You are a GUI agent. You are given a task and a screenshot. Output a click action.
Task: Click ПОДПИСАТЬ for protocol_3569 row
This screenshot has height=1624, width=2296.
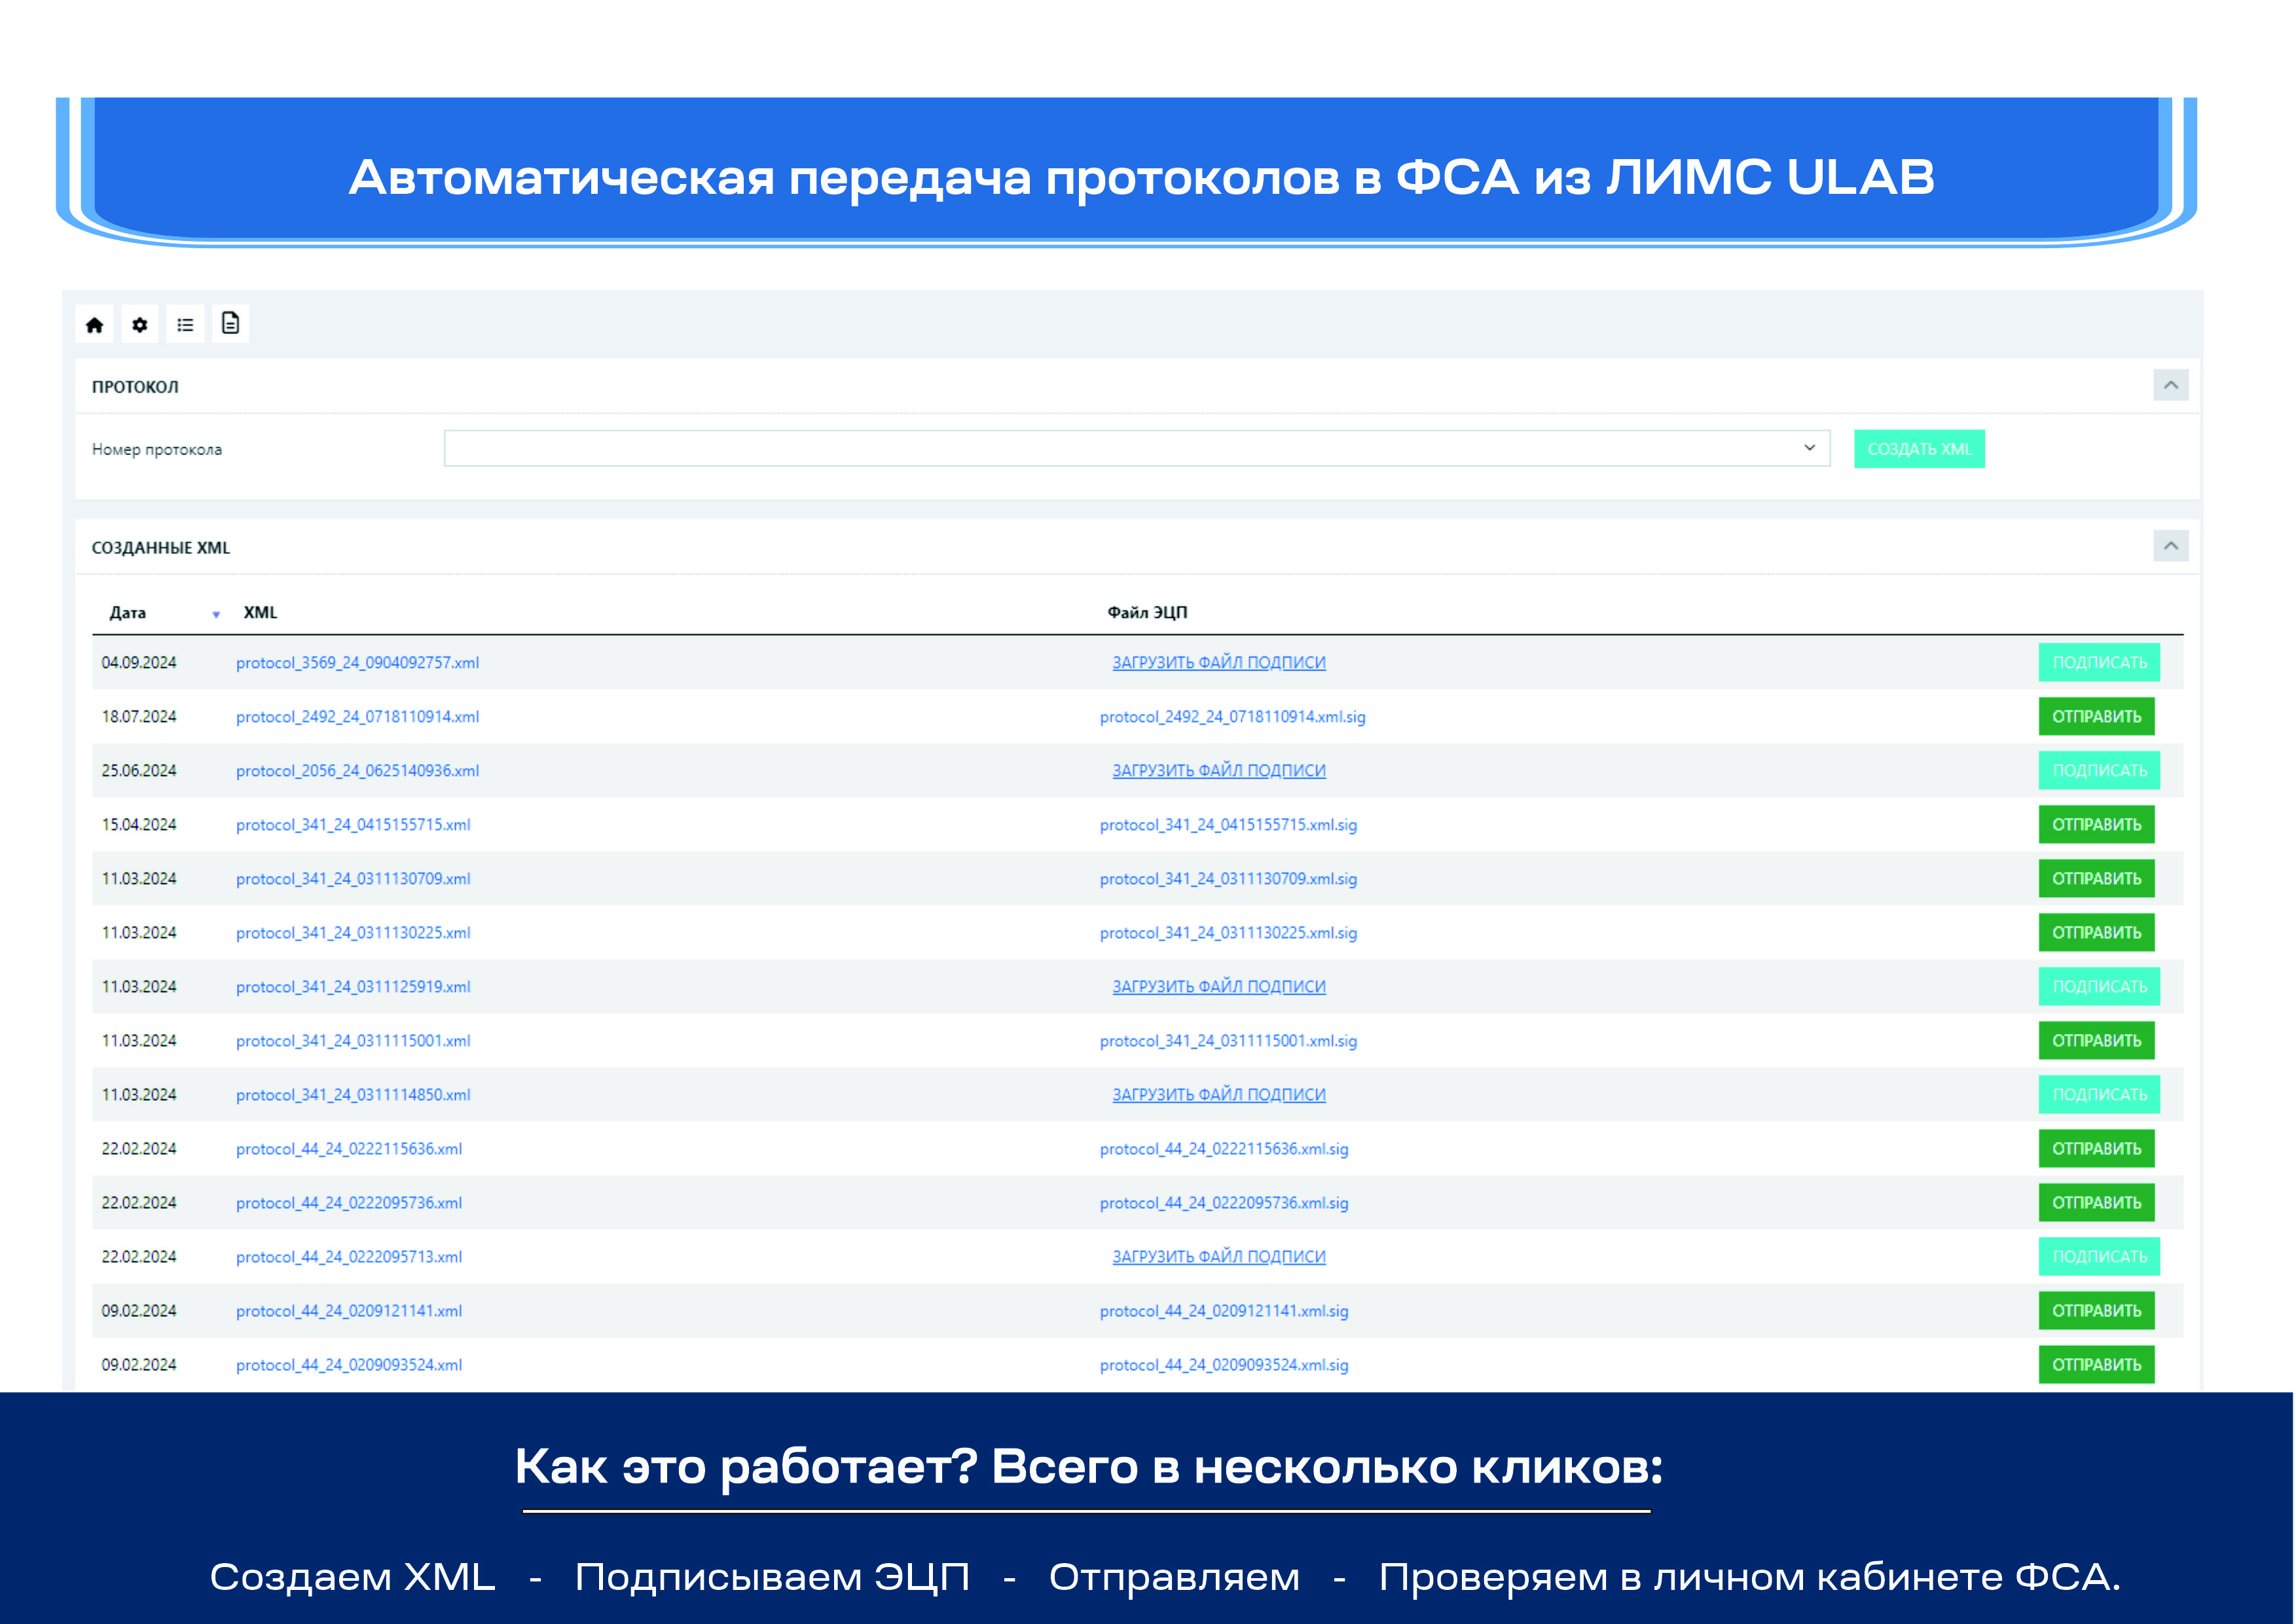[x=2098, y=662]
